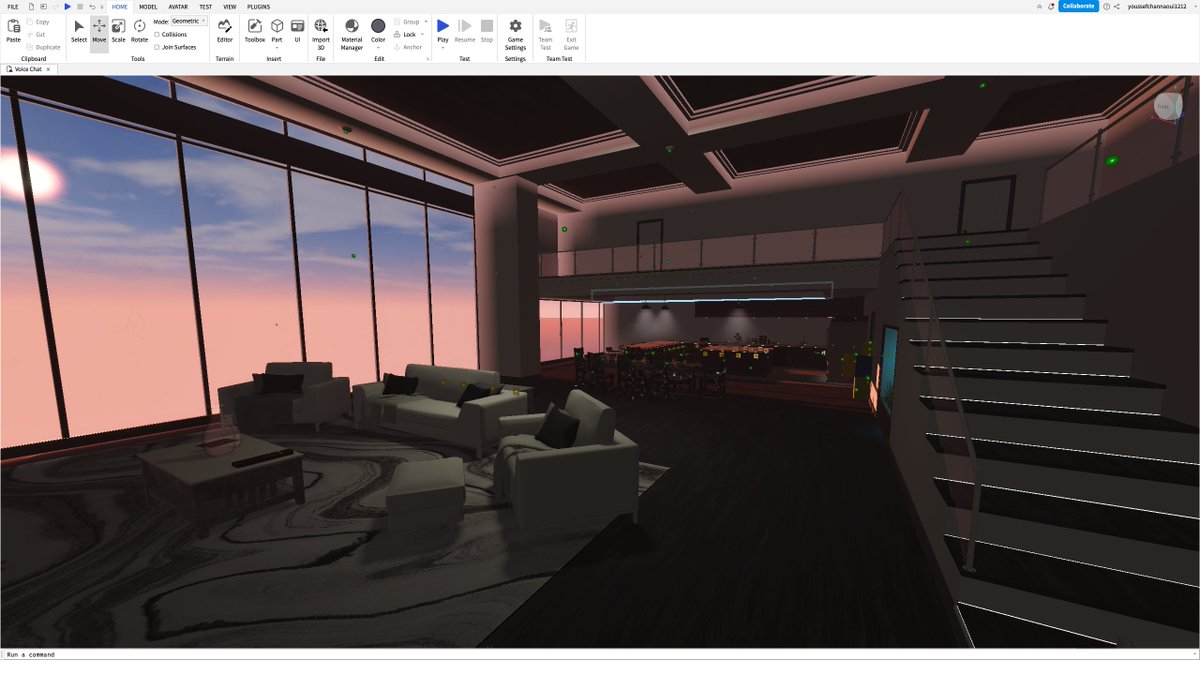The image size is (1200, 675).
Task: Click the undo arrow in the quick access bar
Action: 91,7
